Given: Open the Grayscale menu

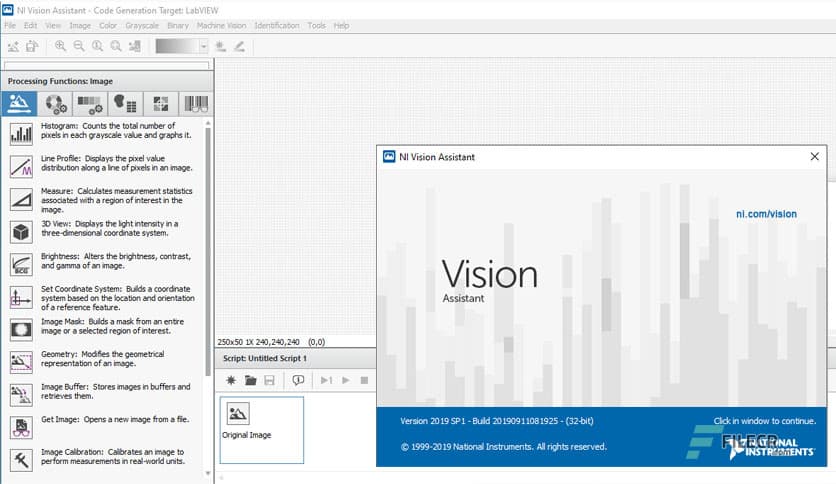Looking at the screenshot, I should 142,26.
